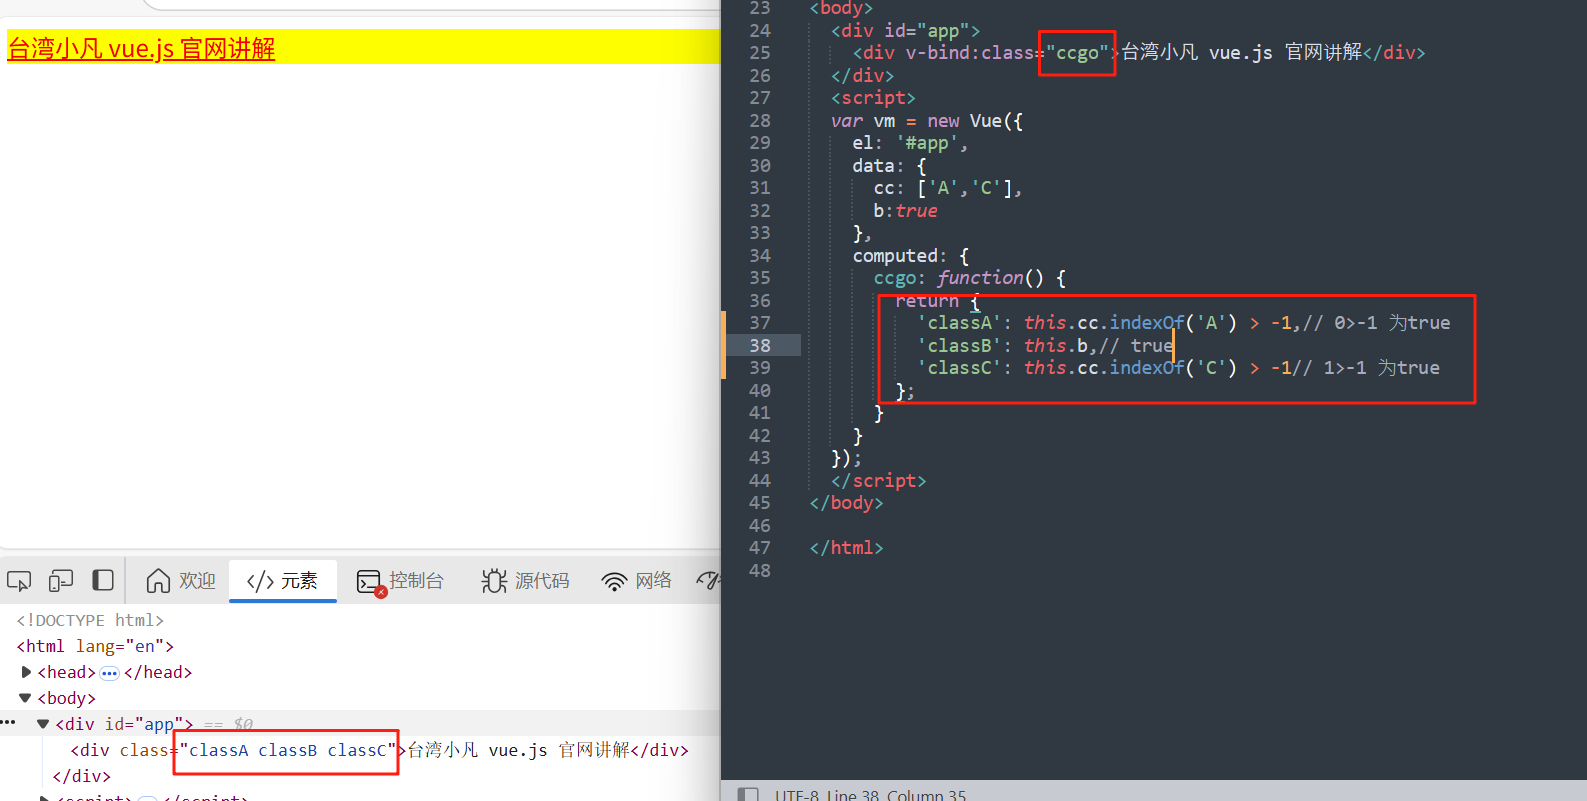Click the 'data: {' code line

(889, 165)
